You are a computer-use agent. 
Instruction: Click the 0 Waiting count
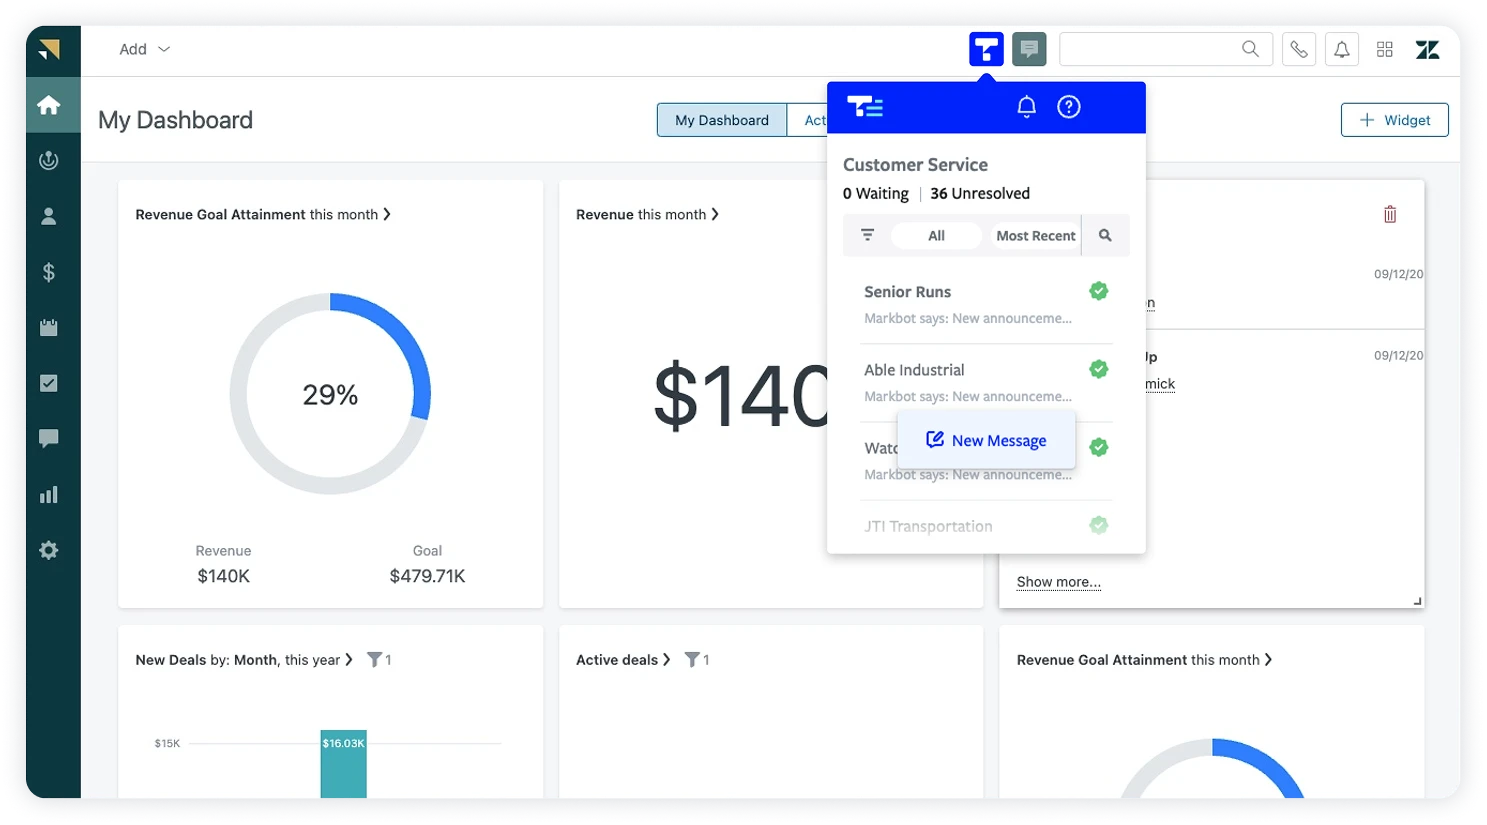(x=876, y=193)
